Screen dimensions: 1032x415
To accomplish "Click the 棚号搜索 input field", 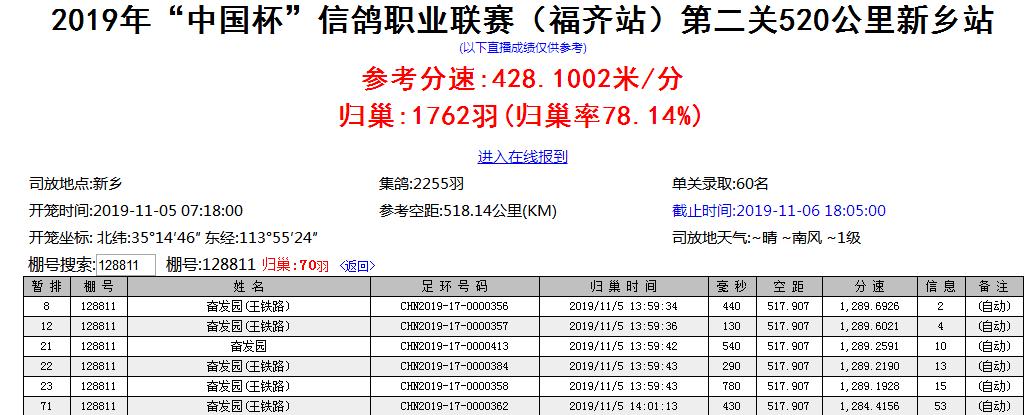I will [126, 266].
